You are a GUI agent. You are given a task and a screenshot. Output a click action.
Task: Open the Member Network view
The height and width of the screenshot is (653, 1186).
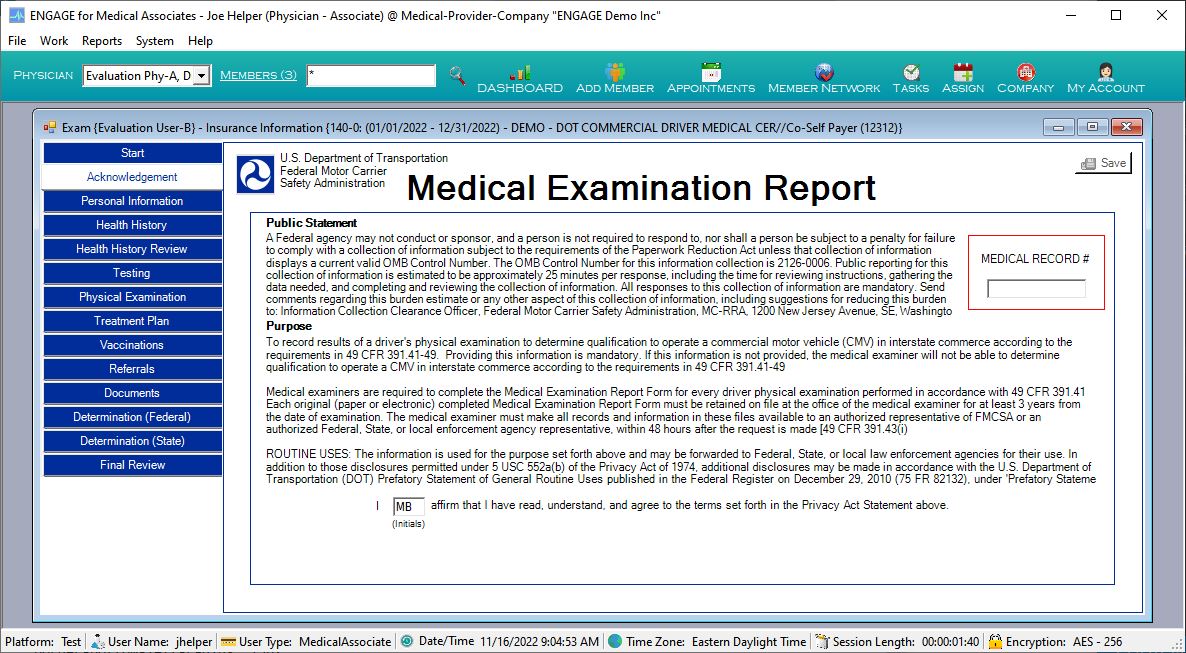(823, 78)
